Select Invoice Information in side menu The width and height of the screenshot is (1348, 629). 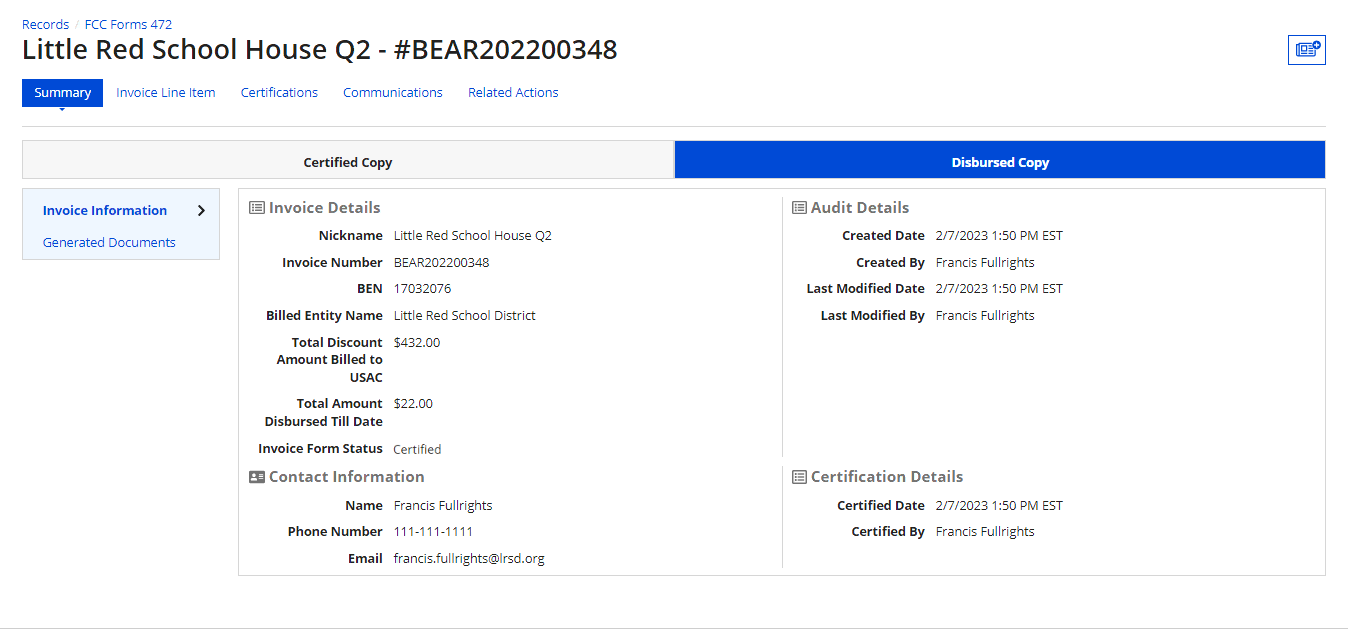pyautogui.click(x=105, y=211)
